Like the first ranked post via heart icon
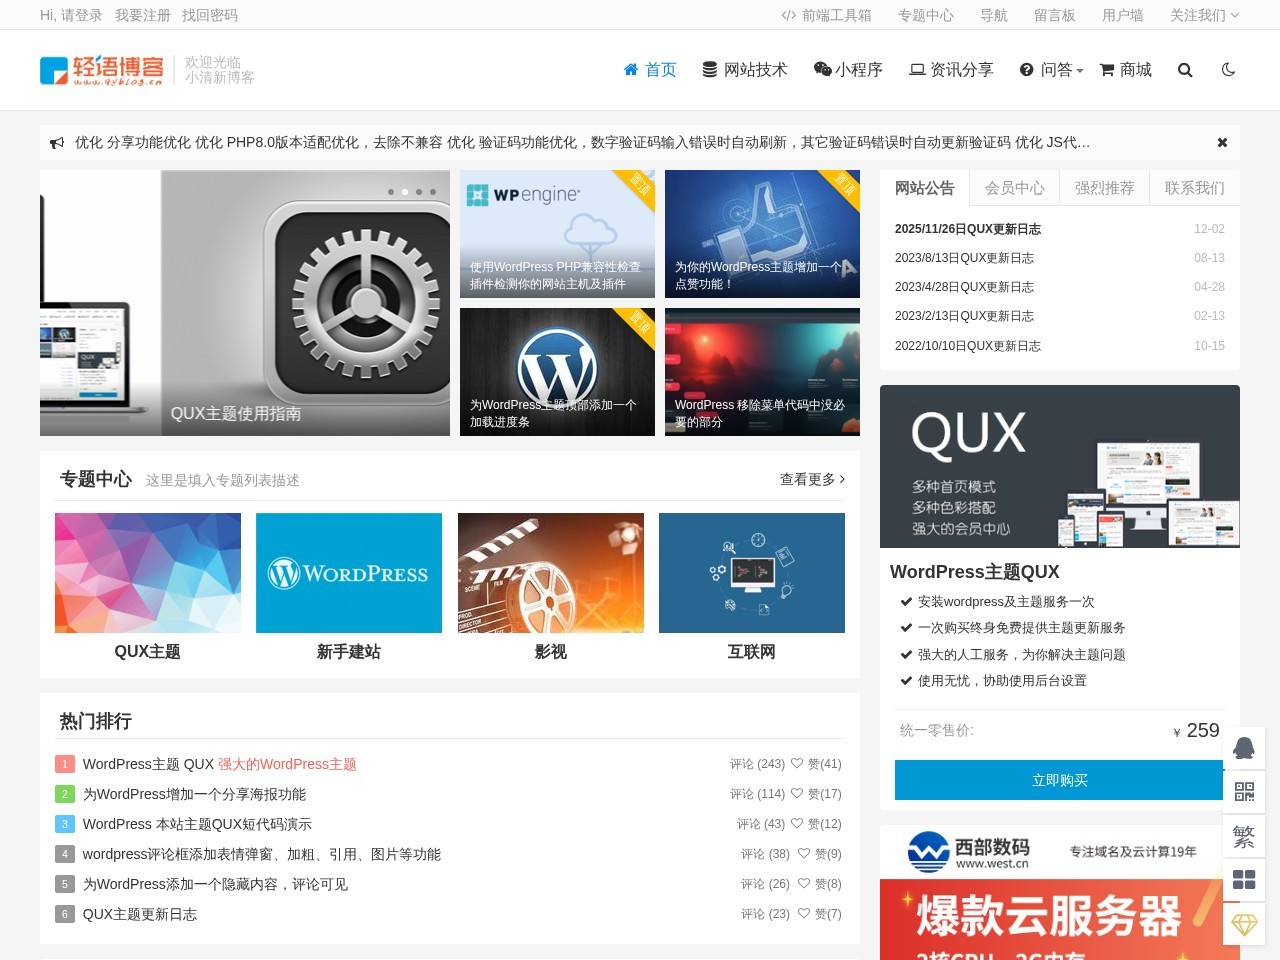Image resolution: width=1280 pixels, height=960 pixels. click(797, 764)
